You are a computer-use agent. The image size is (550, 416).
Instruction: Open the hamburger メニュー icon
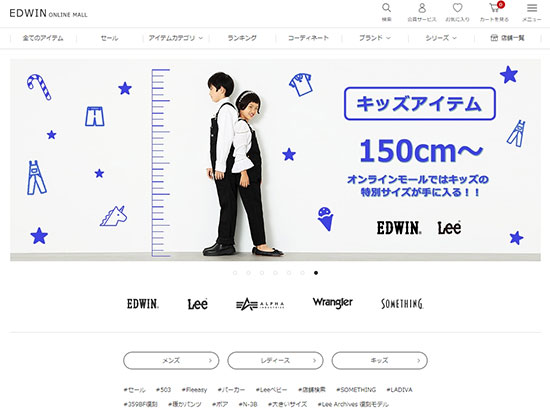(x=532, y=8)
